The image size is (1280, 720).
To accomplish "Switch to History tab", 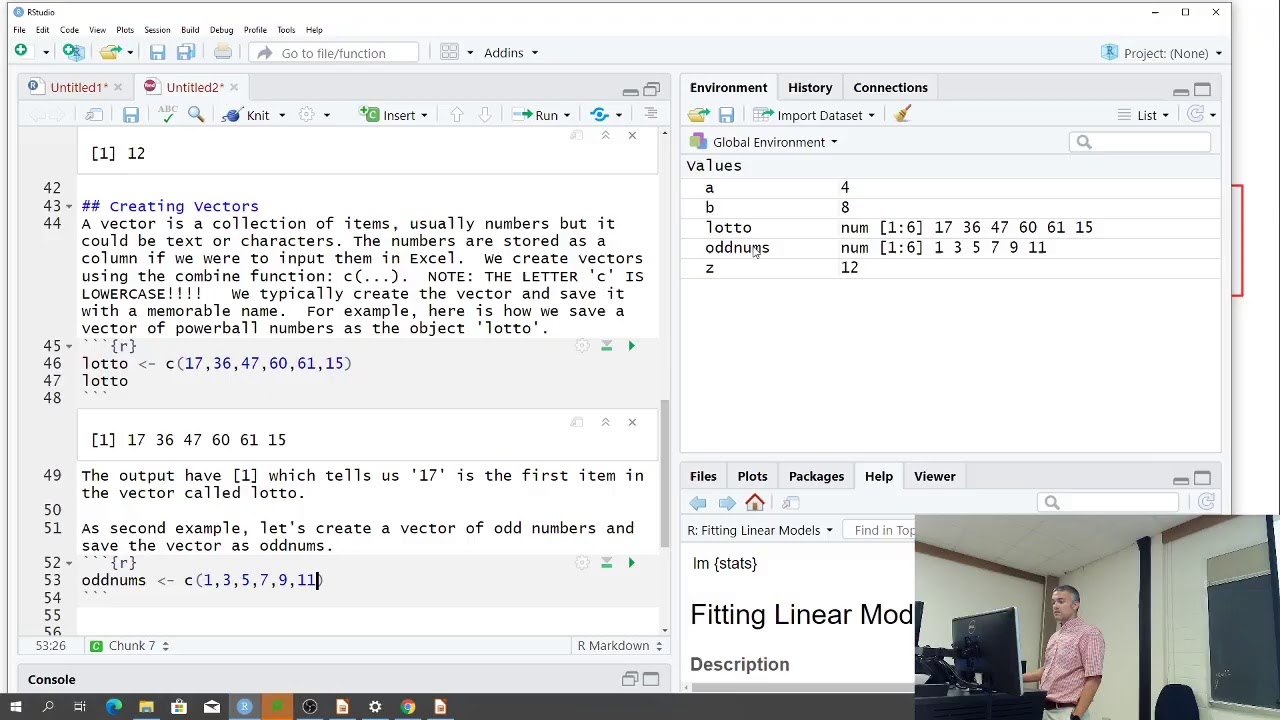I will [x=810, y=87].
